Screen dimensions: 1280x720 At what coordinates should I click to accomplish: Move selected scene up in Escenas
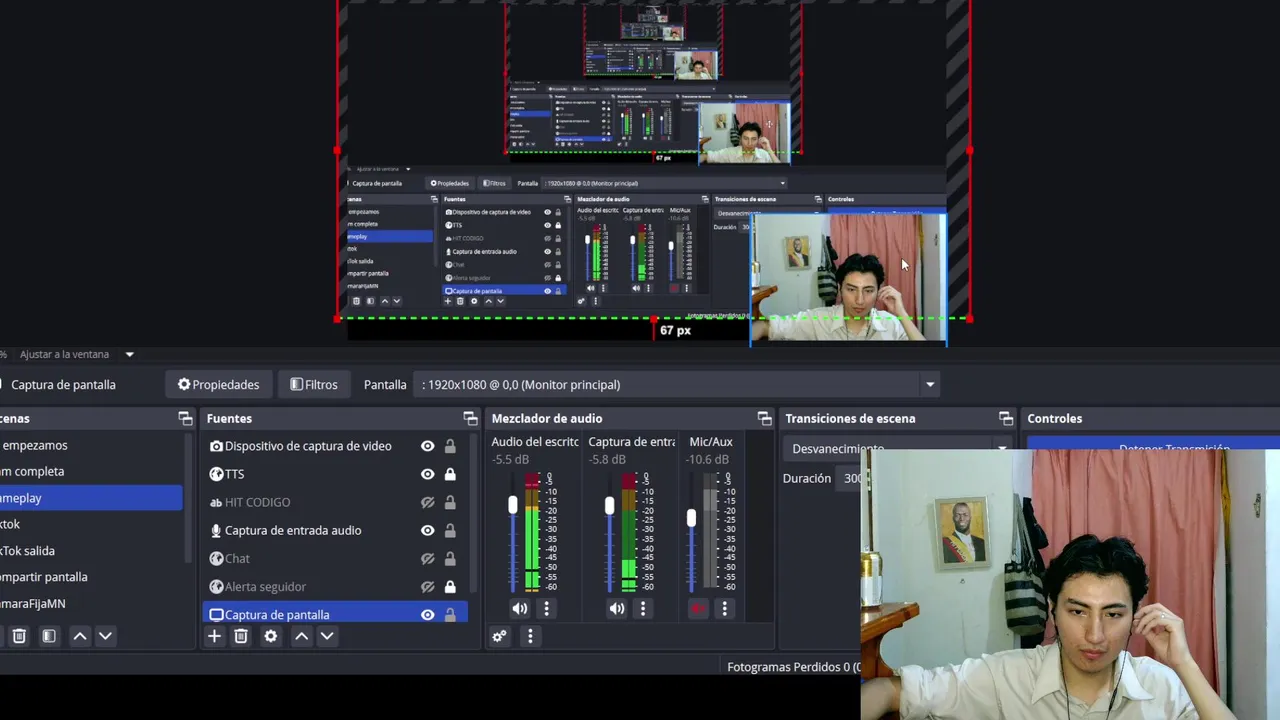click(80, 636)
